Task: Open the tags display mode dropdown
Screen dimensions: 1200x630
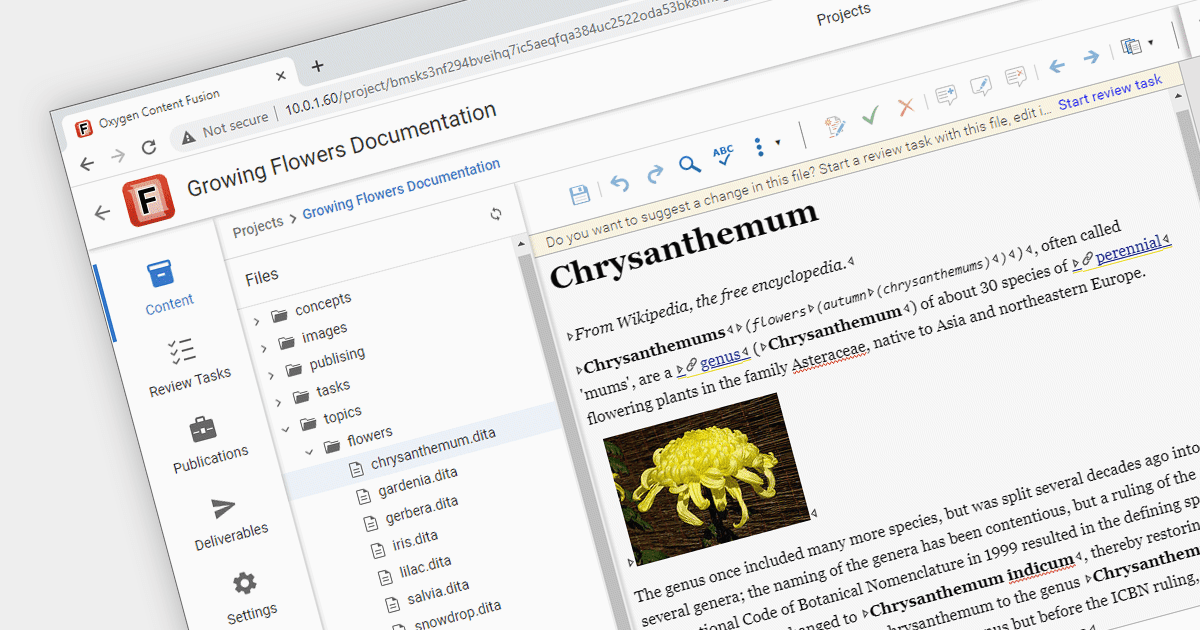Action: tap(1136, 45)
